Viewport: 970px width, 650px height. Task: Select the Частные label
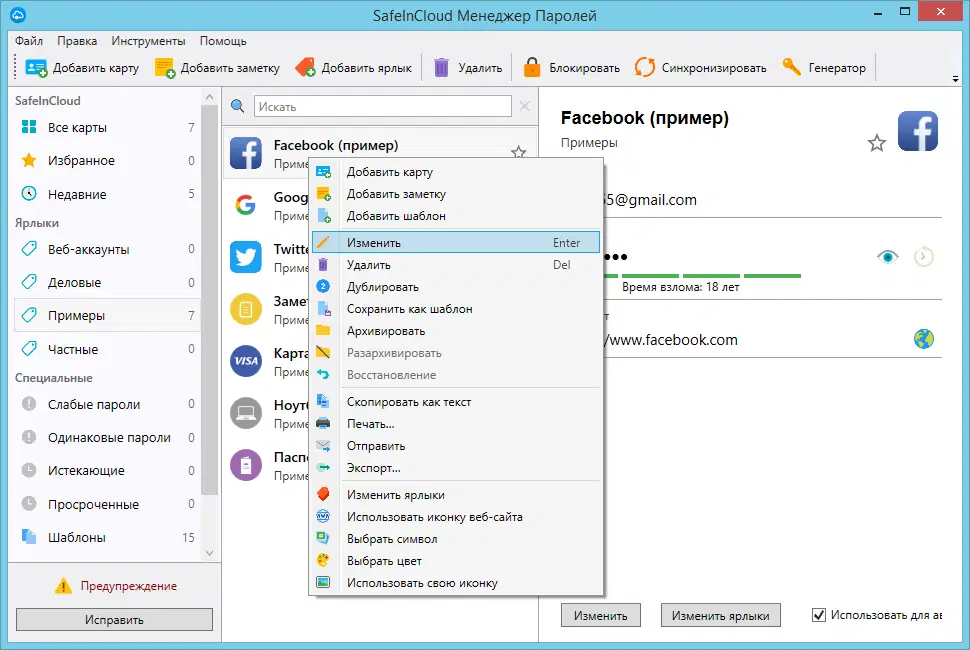click(x=107, y=349)
